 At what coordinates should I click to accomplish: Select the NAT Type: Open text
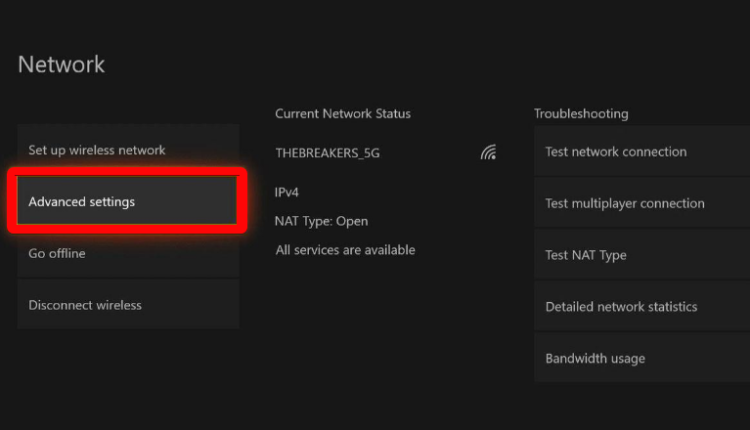tap(322, 221)
